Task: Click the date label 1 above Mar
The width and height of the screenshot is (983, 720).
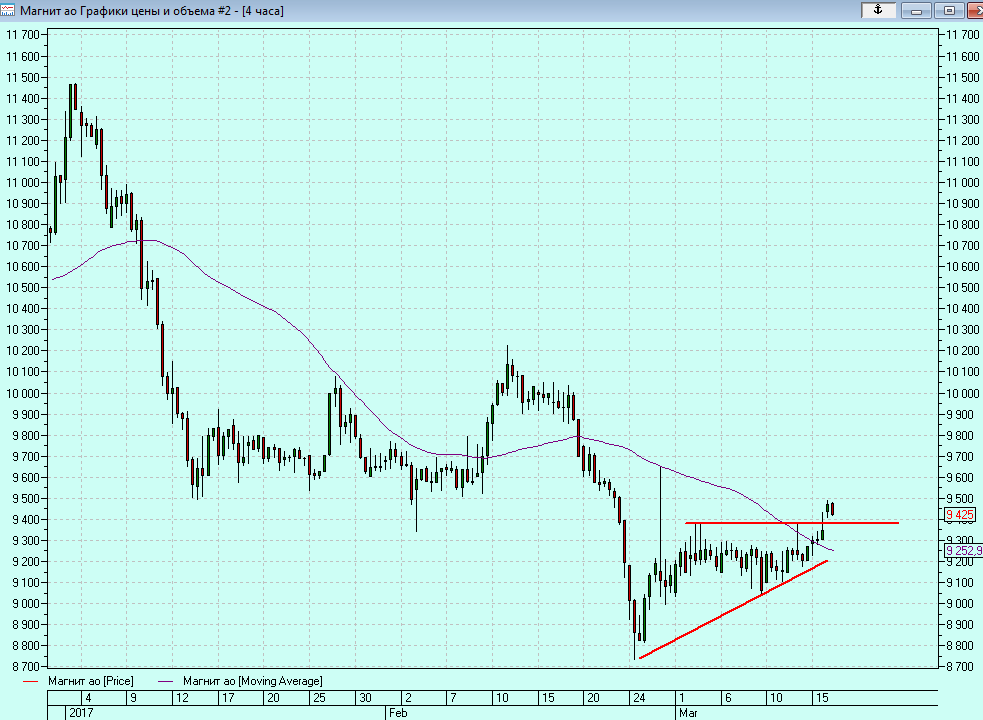Action: (x=681, y=697)
